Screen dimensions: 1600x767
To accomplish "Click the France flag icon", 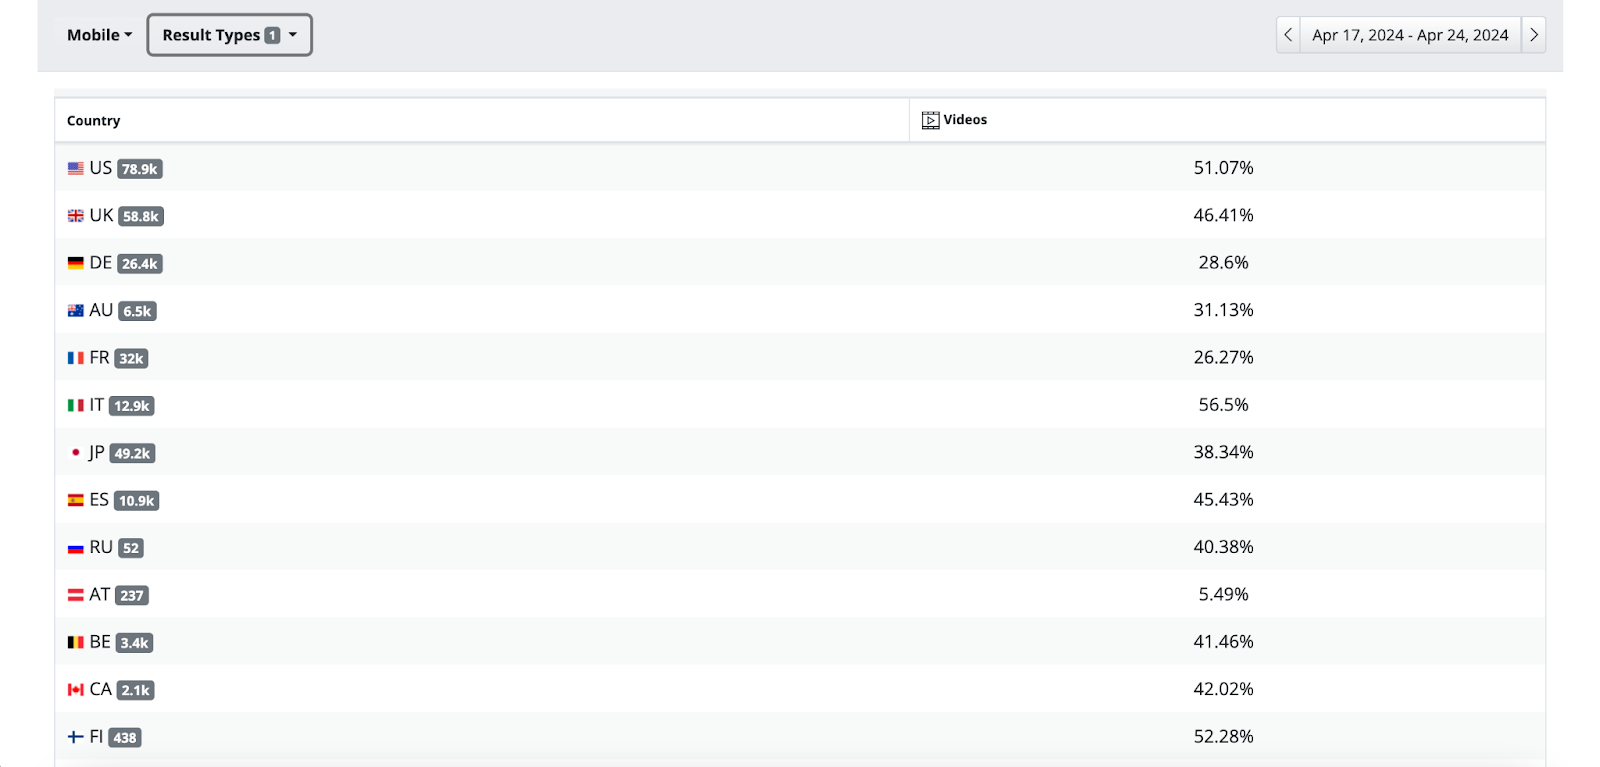I will (x=76, y=358).
